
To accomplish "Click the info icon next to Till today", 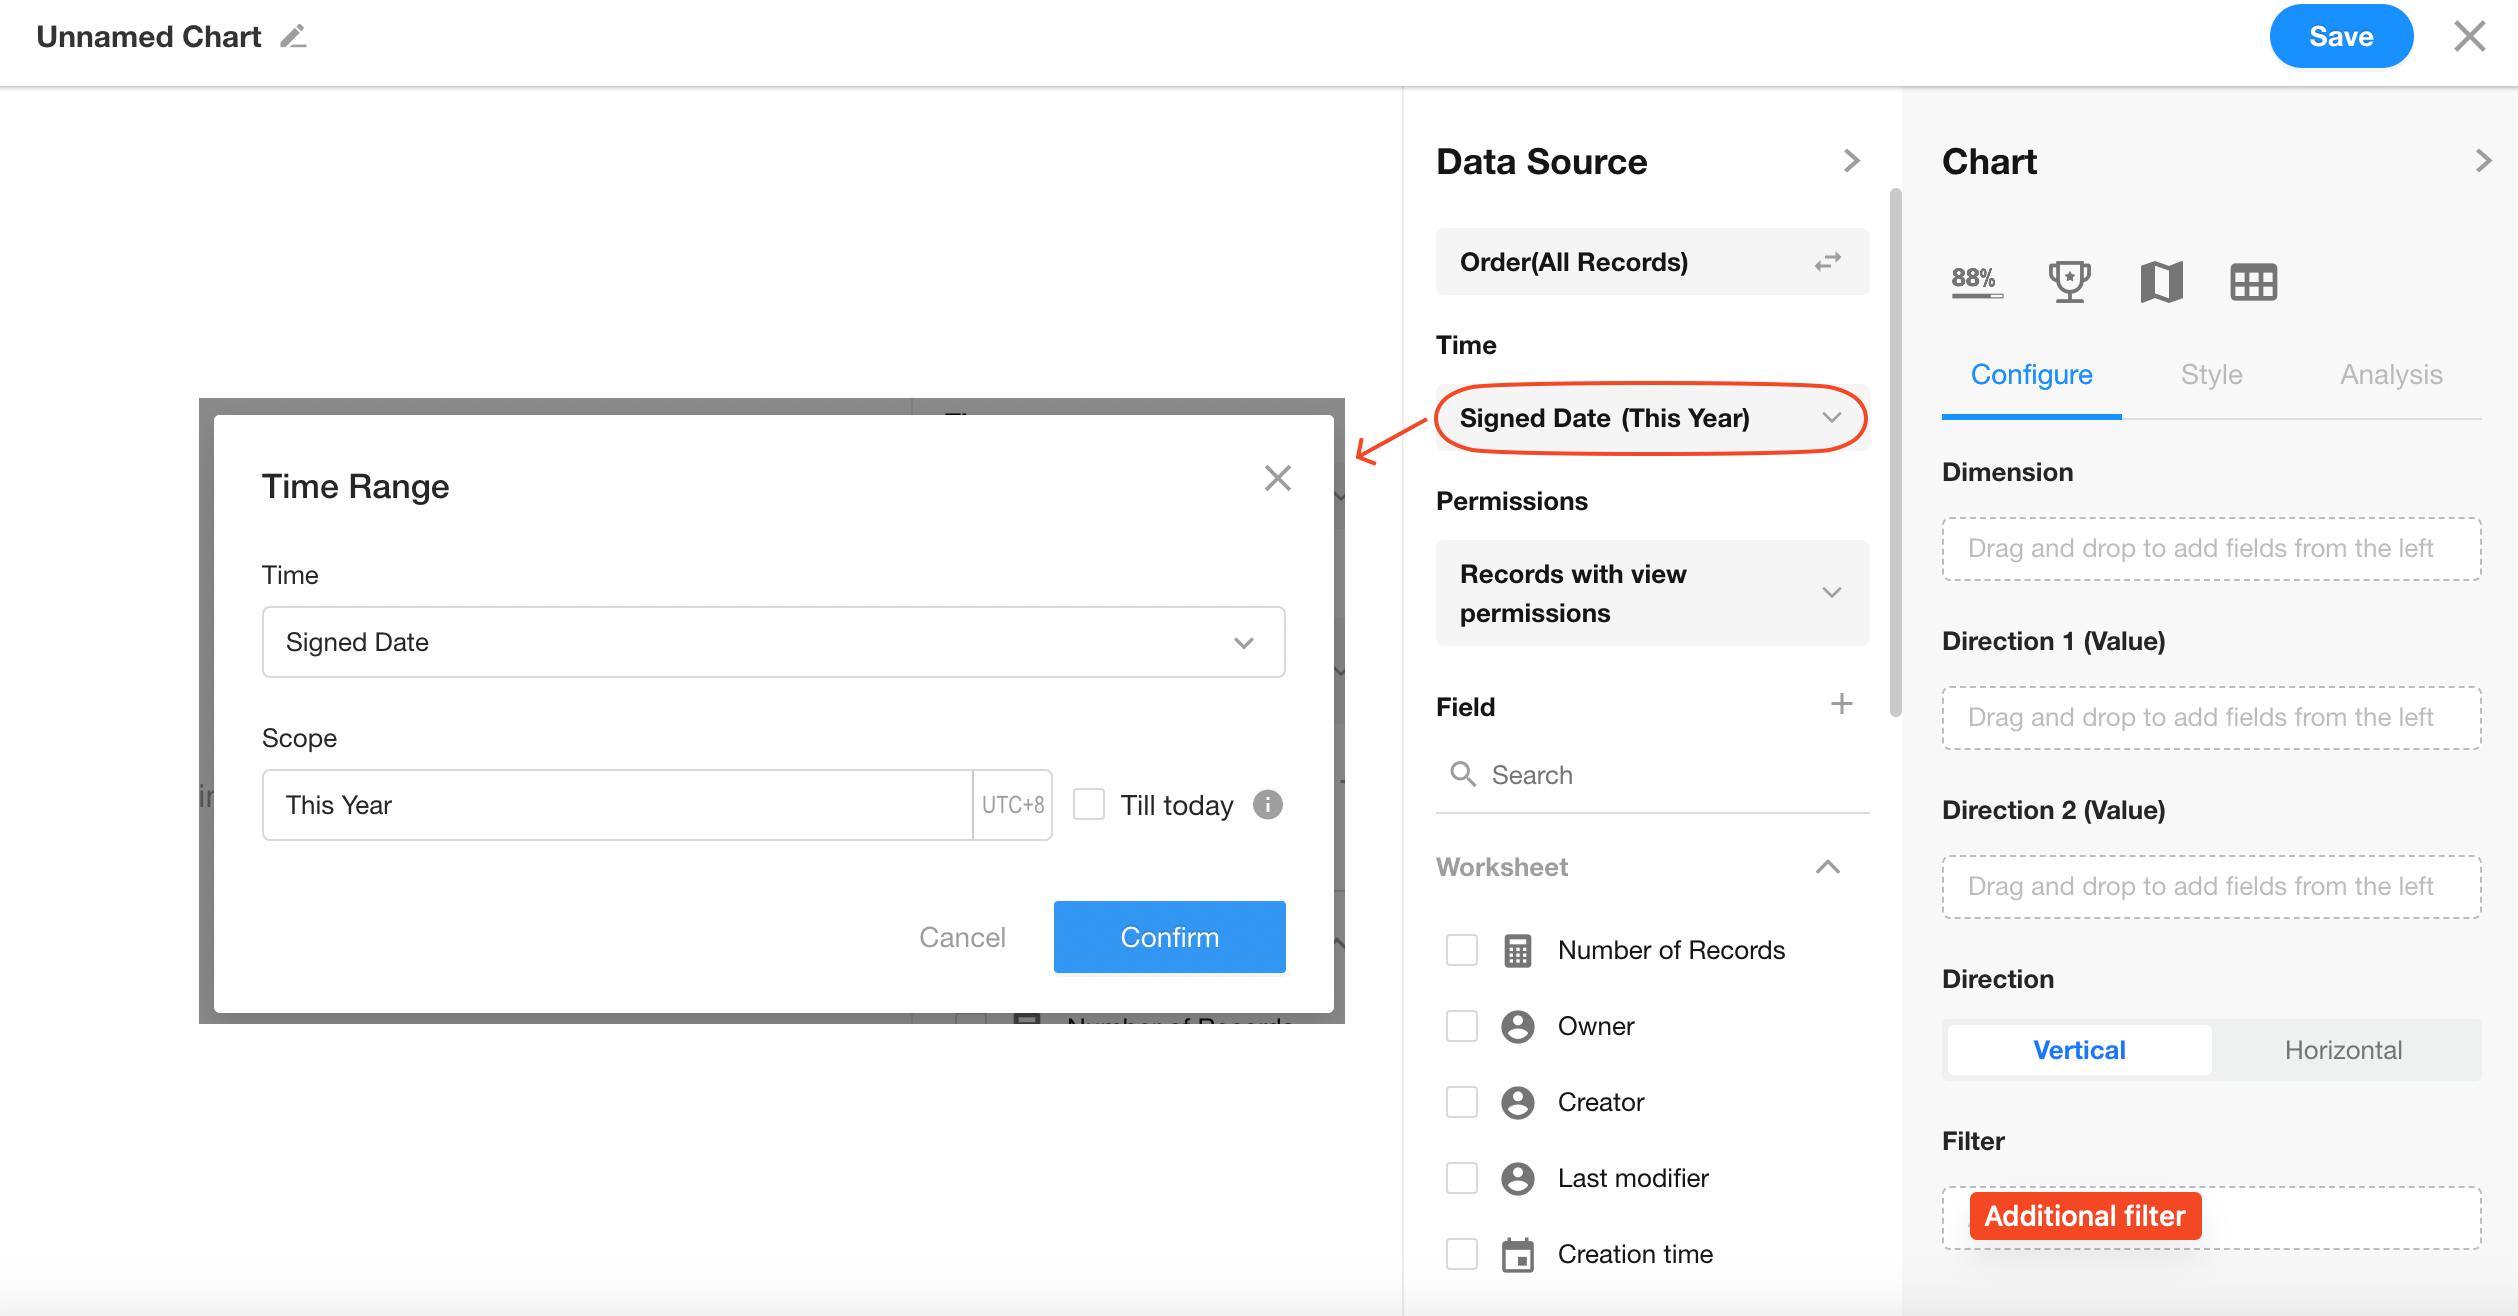I will (1268, 805).
